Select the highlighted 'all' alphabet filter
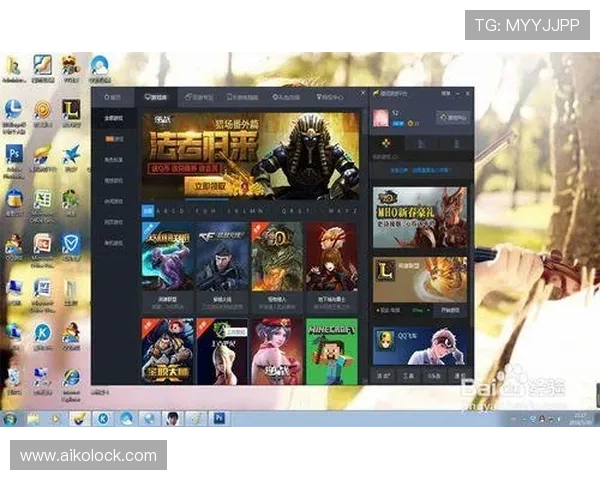Viewport: 600px width, 480px height. 148,211
